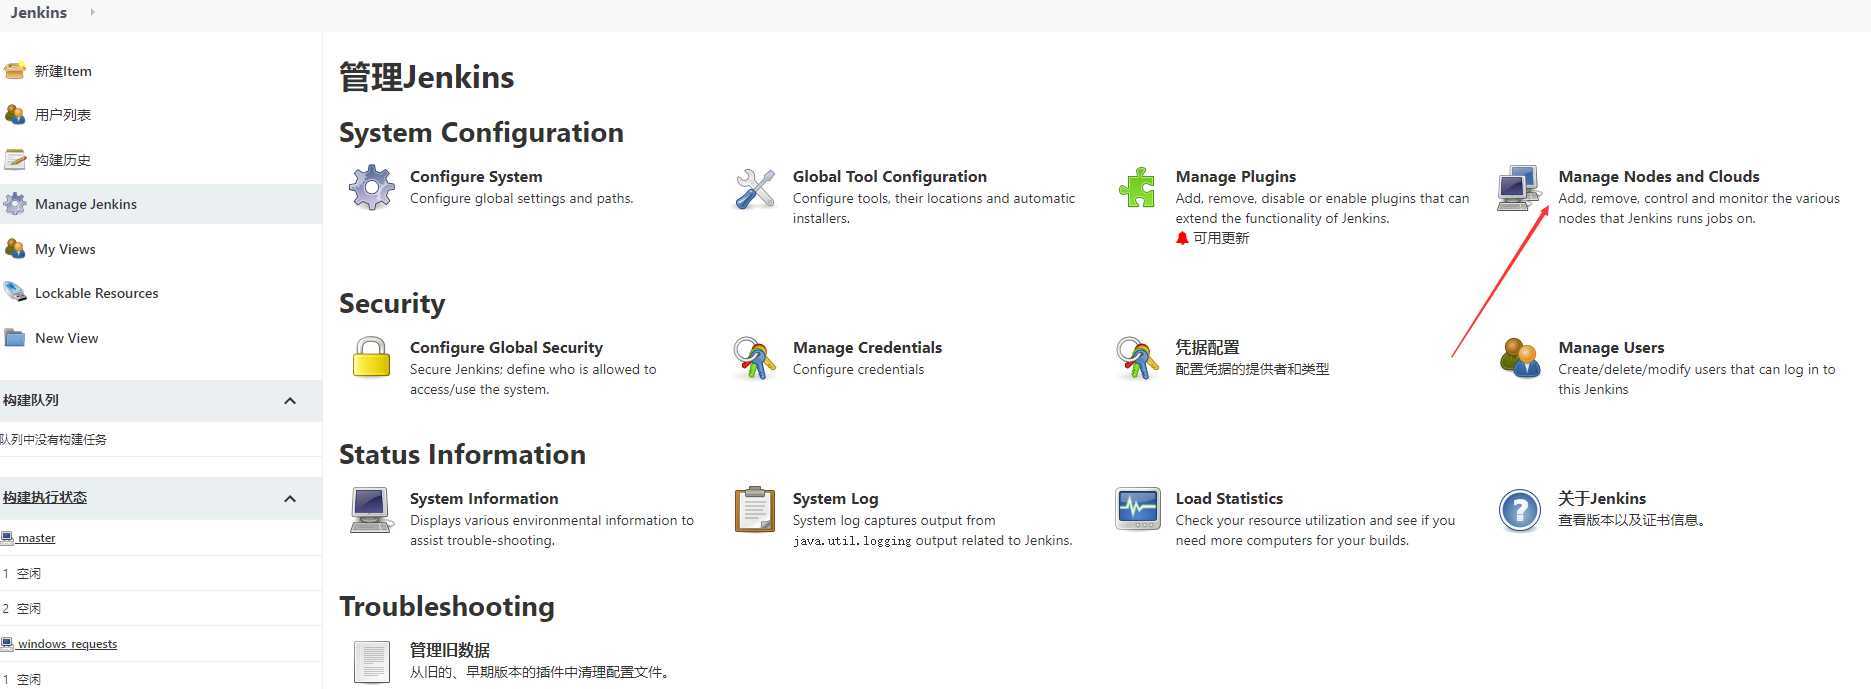Image resolution: width=1871 pixels, height=689 pixels.
Task: Click the System Log clipboard icon
Action: point(755,509)
